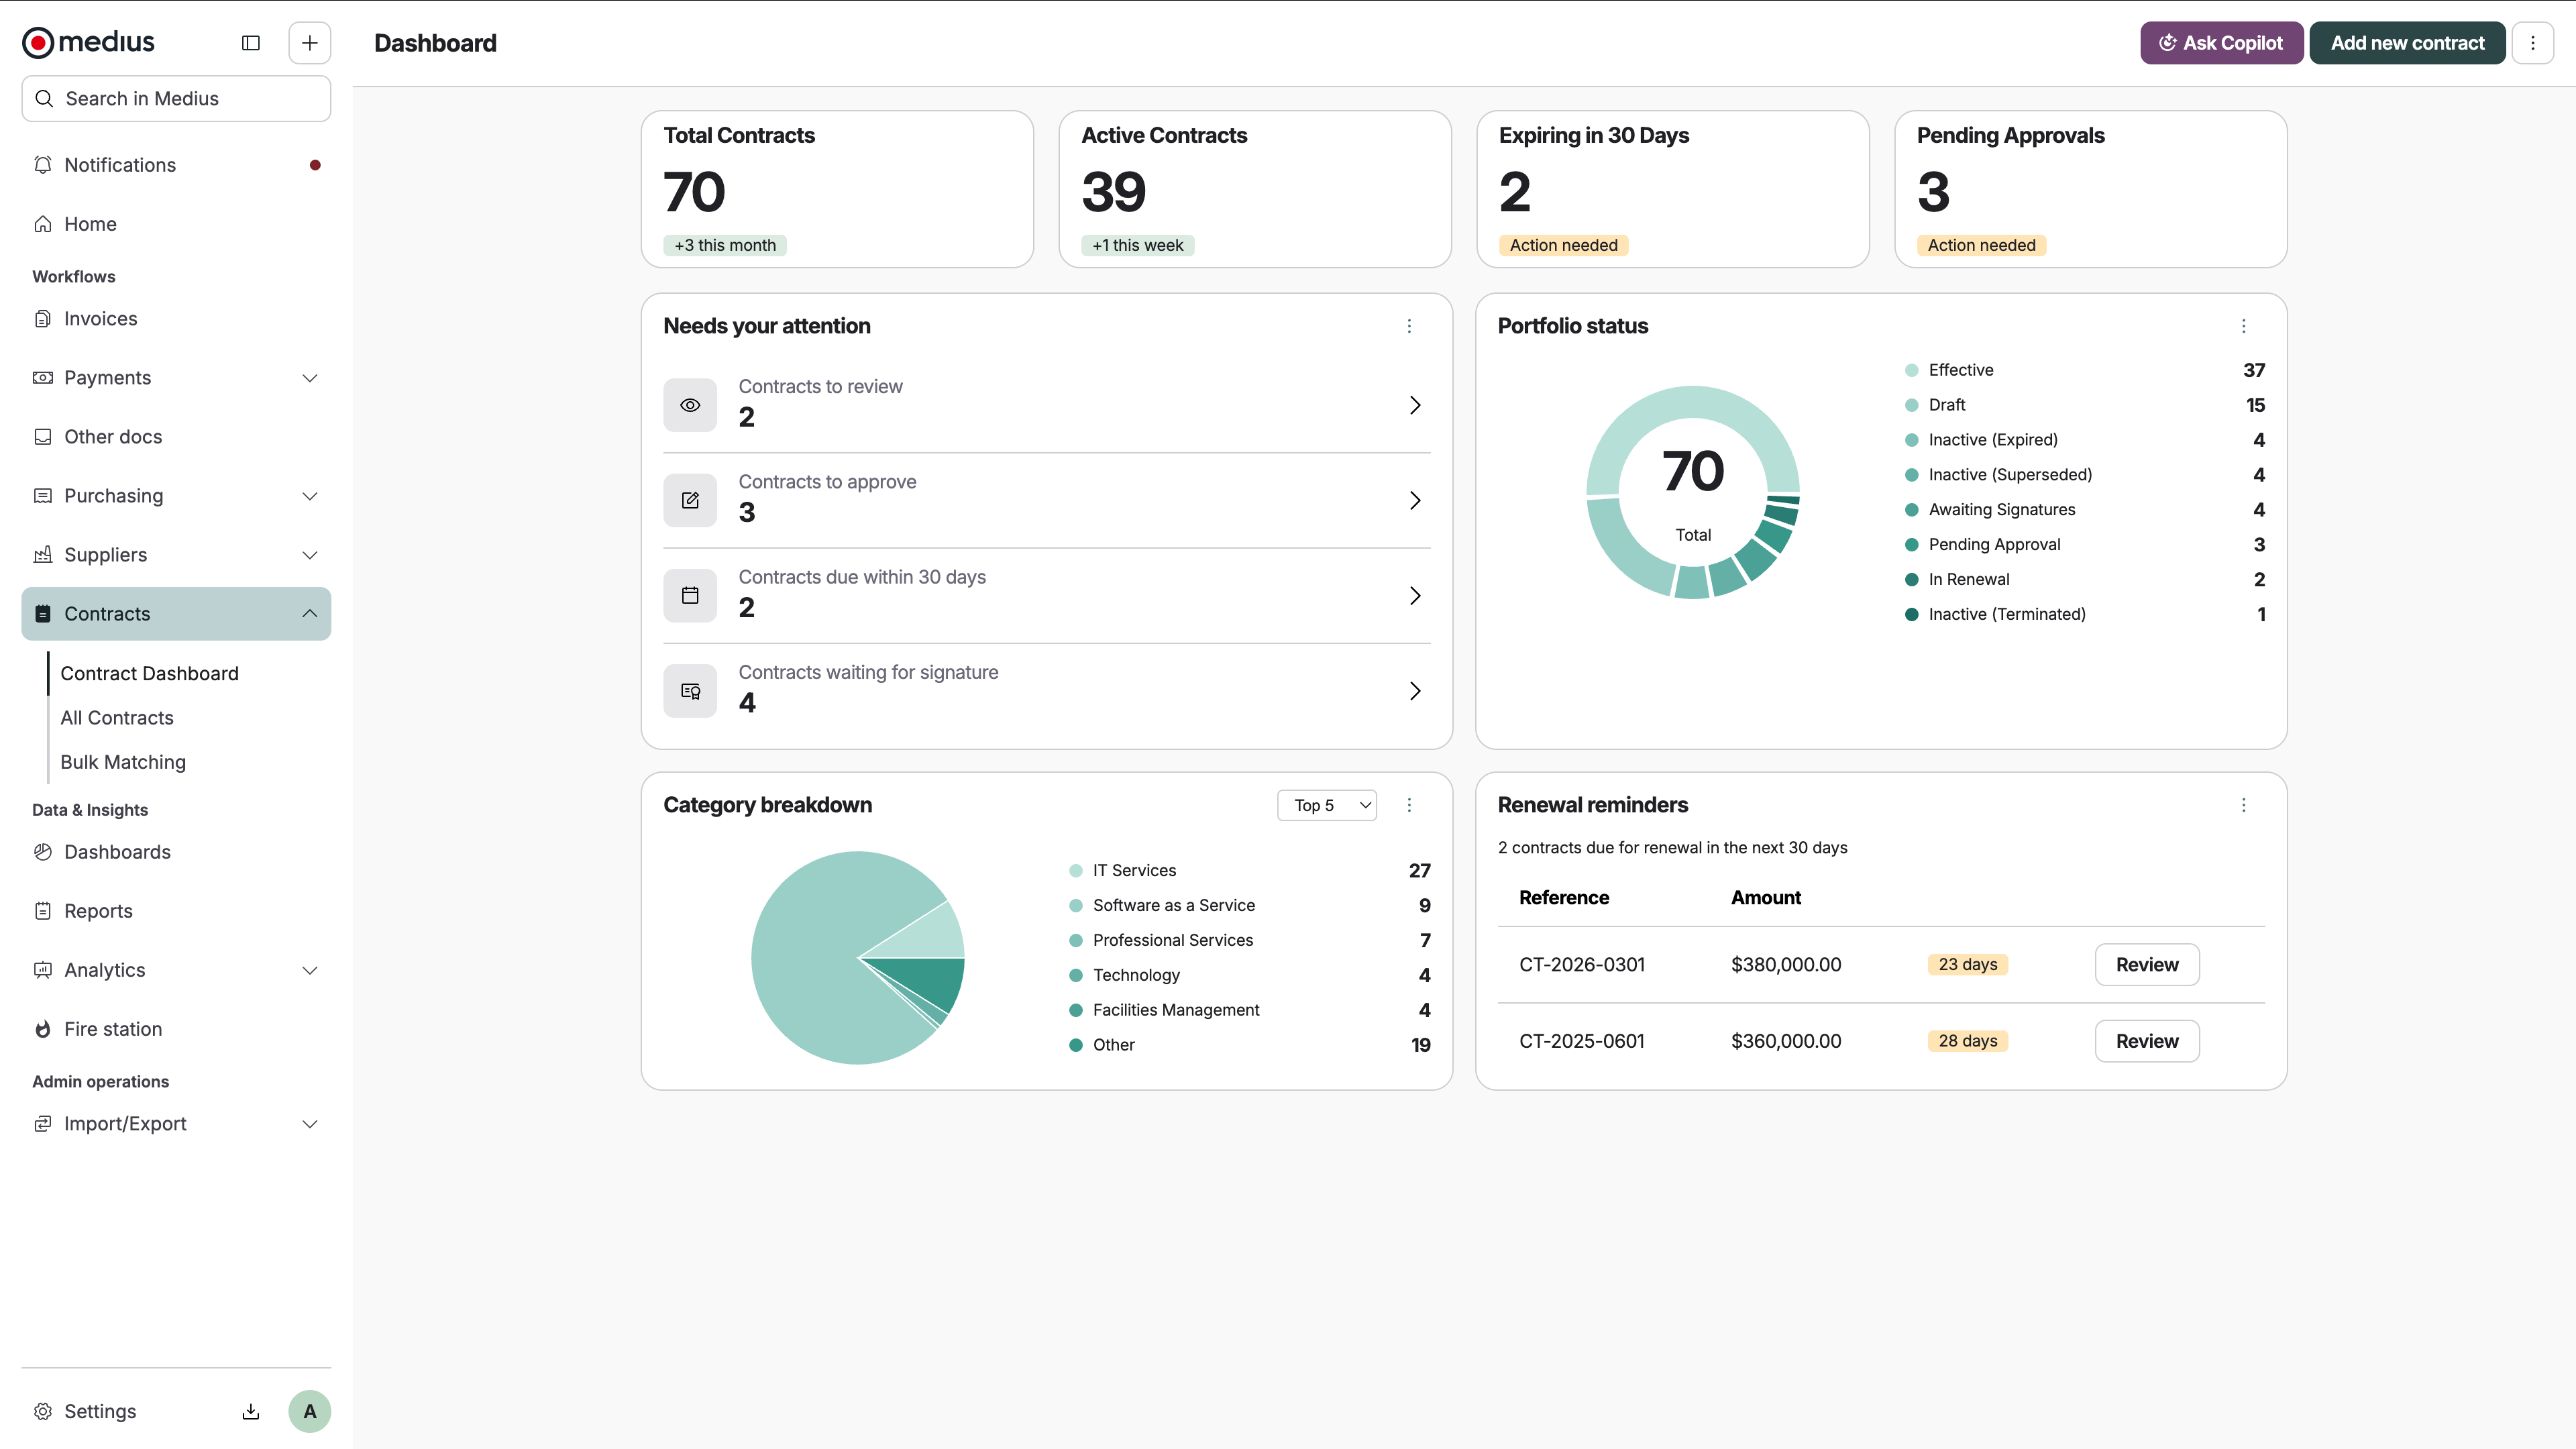Open Category breakdown options menu
The width and height of the screenshot is (2576, 1449).
[x=1410, y=805]
